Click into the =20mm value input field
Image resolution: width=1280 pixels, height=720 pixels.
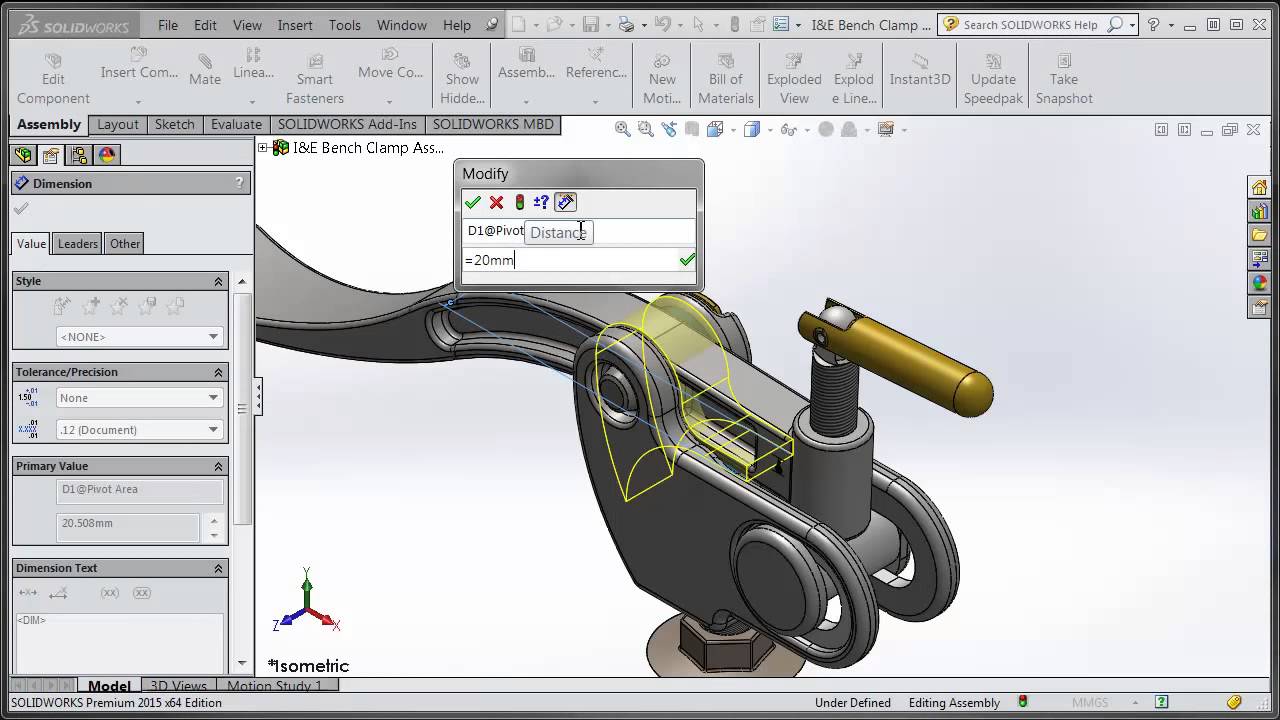(x=570, y=260)
